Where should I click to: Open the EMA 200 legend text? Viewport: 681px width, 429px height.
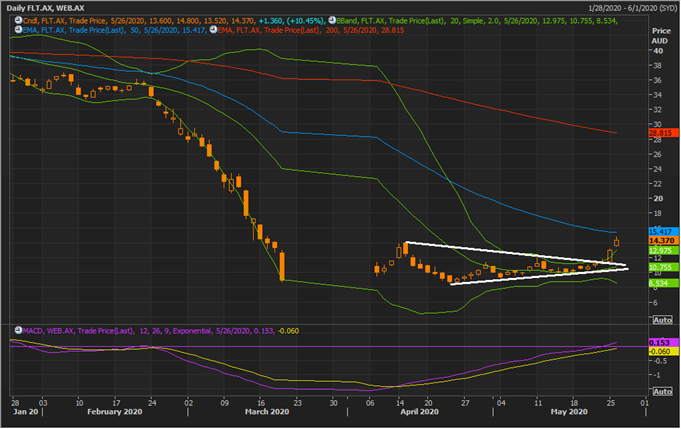311,30
